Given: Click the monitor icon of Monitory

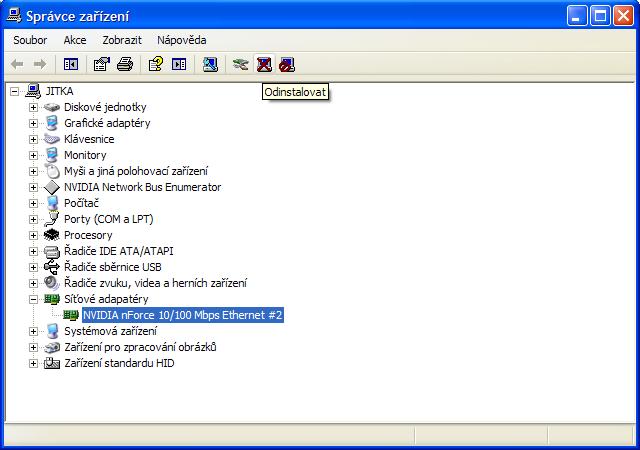Looking at the screenshot, I should tap(52, 155).
